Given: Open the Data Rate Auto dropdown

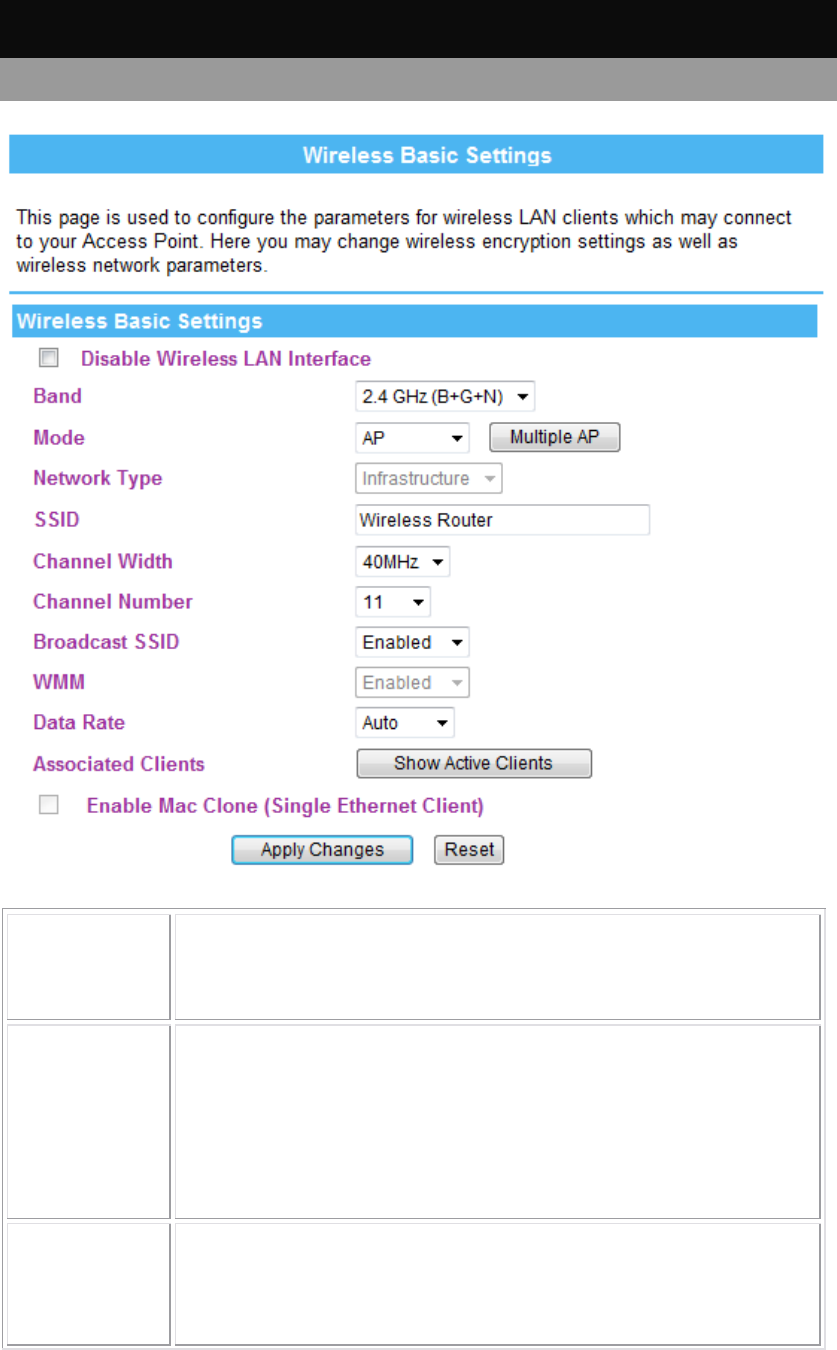Looking at the screenshot, I should [405, 723].
